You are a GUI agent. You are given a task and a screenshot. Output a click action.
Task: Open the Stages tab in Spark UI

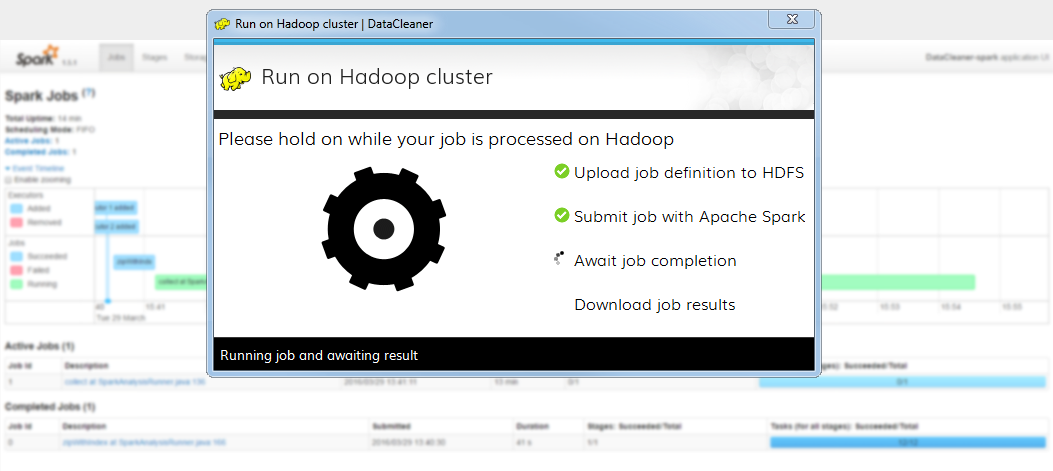pyautogui.click(x=154, y=58)
